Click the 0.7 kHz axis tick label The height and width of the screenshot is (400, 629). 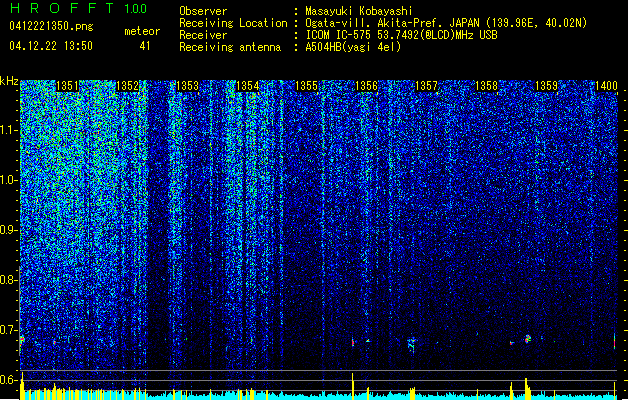pyautogui.click(x=8, y=330)
